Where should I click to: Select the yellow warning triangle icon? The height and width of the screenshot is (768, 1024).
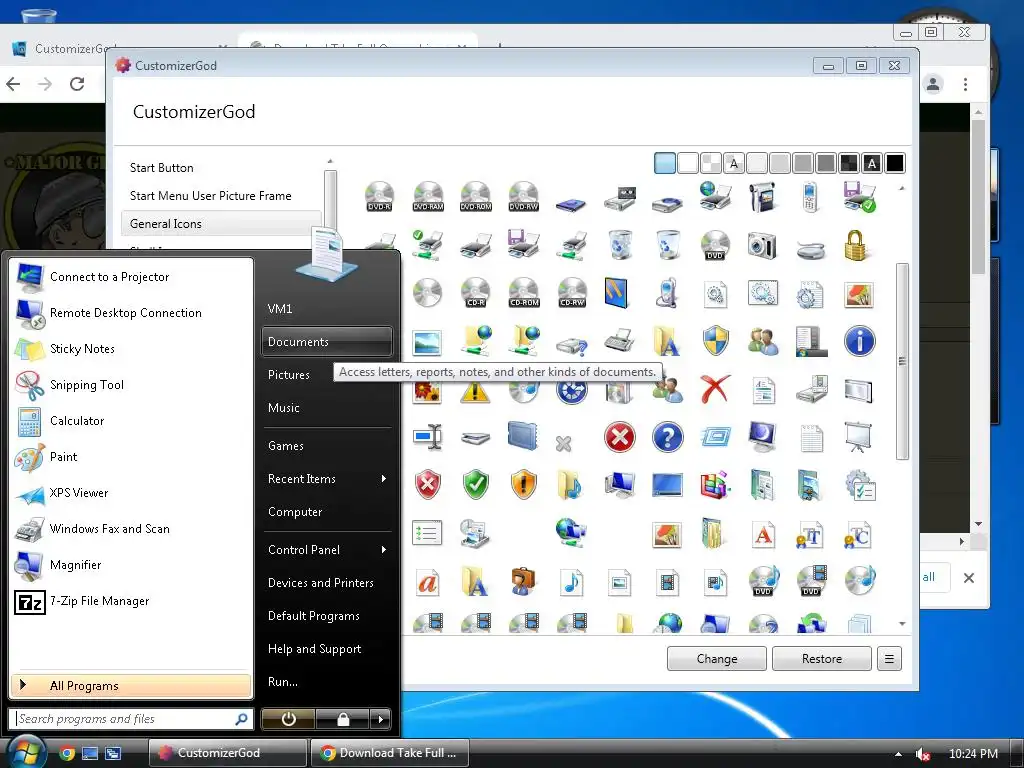(x=475, y=391)
